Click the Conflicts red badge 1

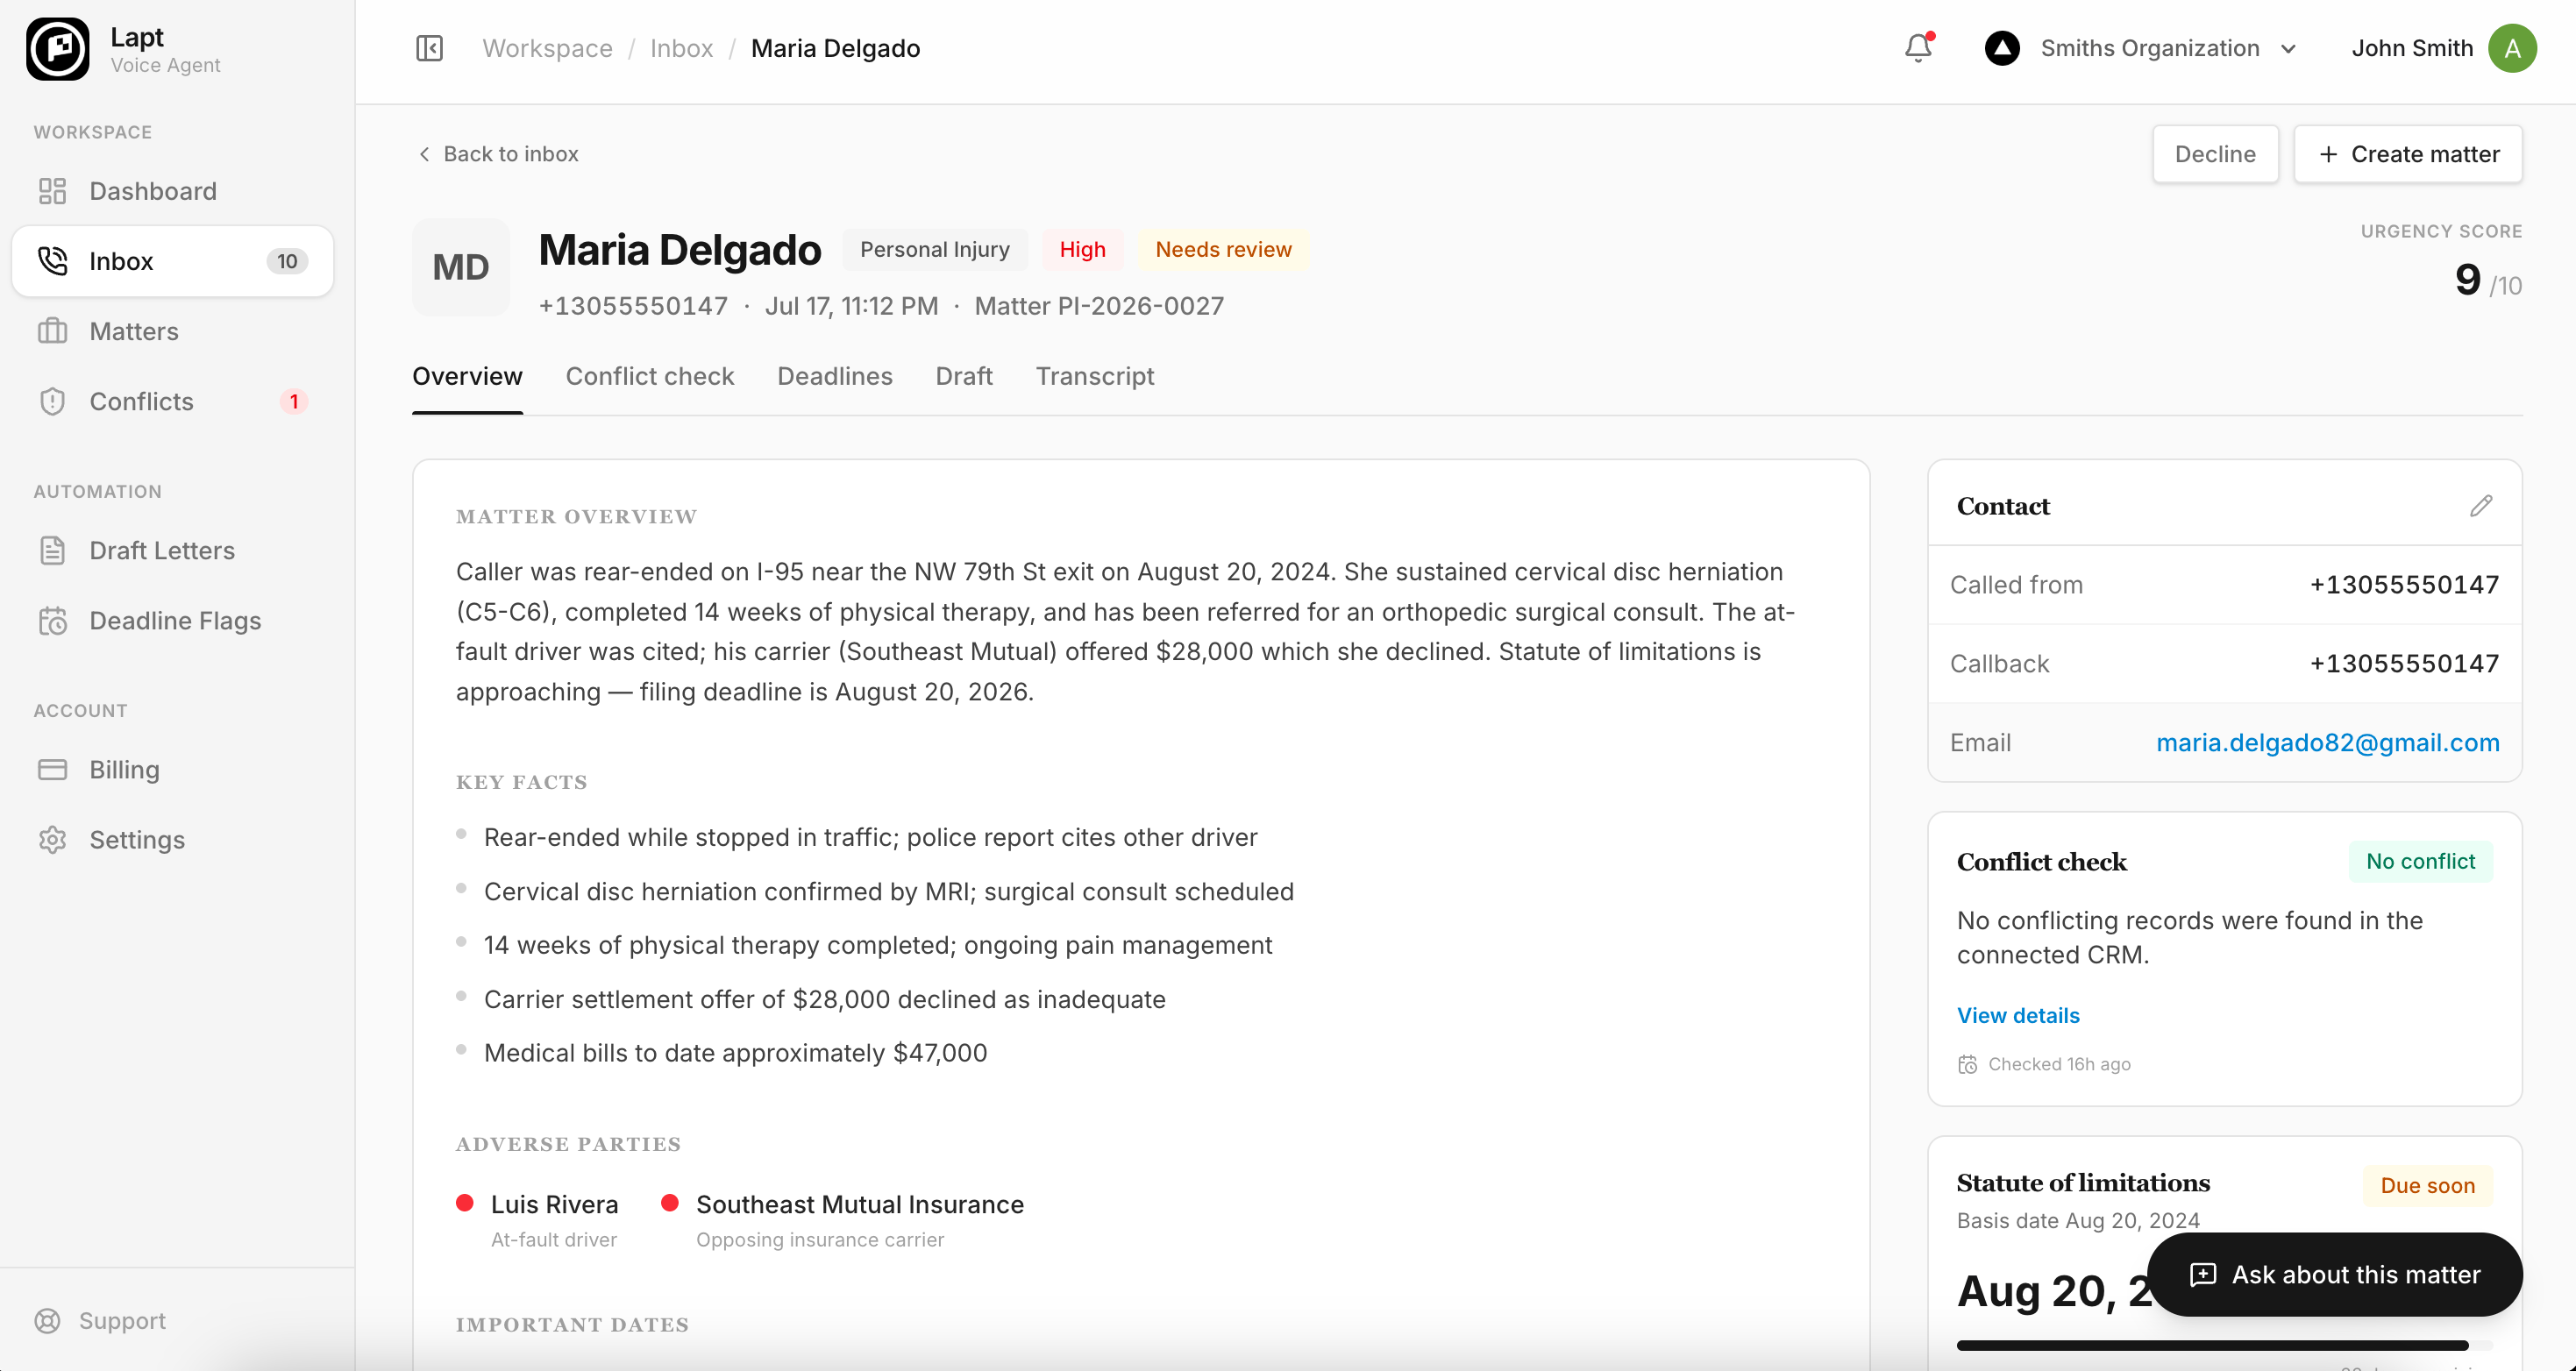[293, 401]
